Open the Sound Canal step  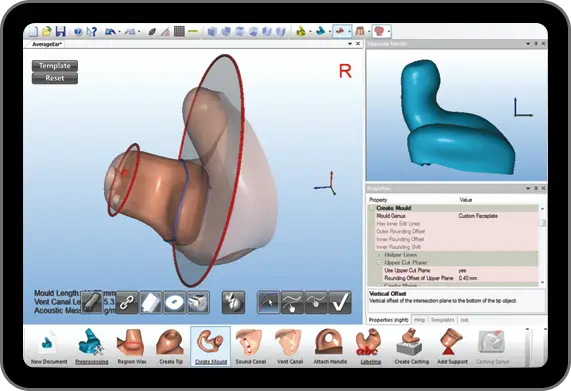[x=250, y=346]
